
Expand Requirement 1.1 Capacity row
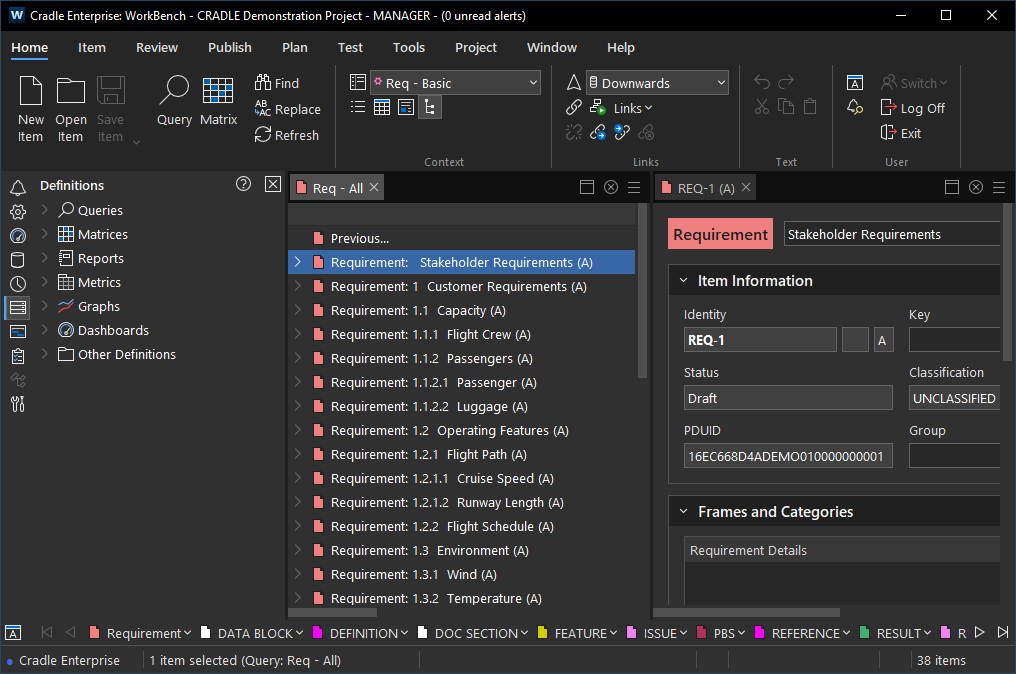pyautogui.click(x=298, y=310)
